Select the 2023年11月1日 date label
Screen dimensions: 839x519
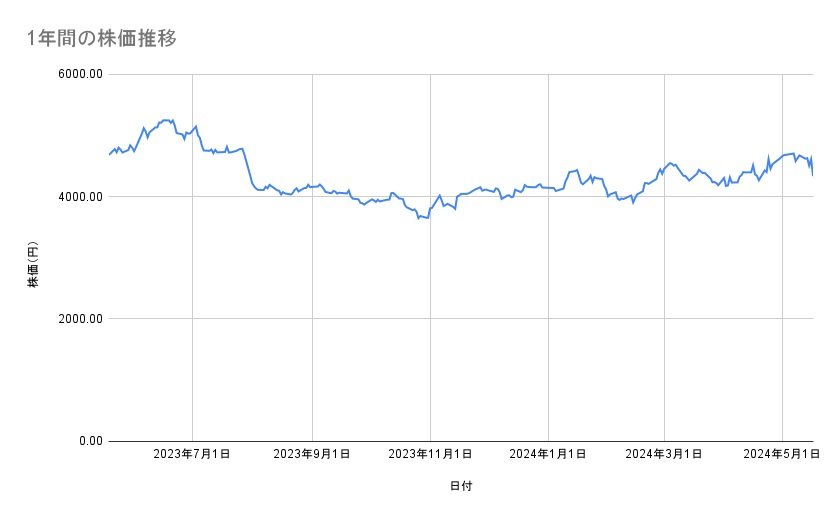click(430, 455)
